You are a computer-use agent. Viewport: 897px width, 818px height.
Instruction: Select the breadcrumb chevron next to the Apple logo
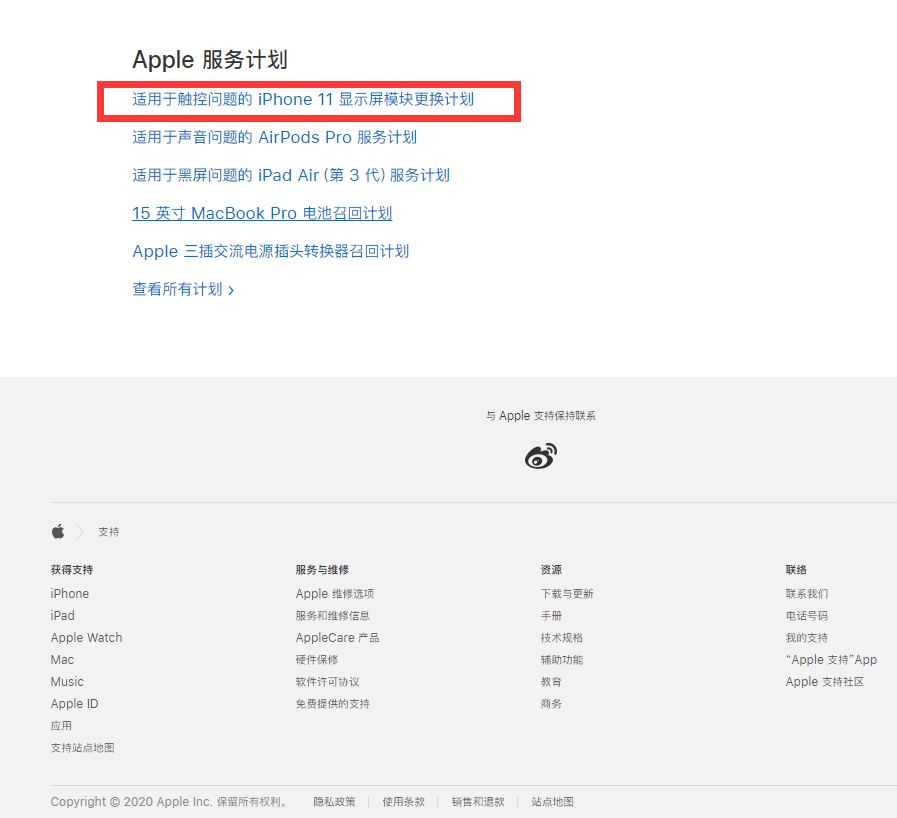pyautogui.click(x=80, y=531)
